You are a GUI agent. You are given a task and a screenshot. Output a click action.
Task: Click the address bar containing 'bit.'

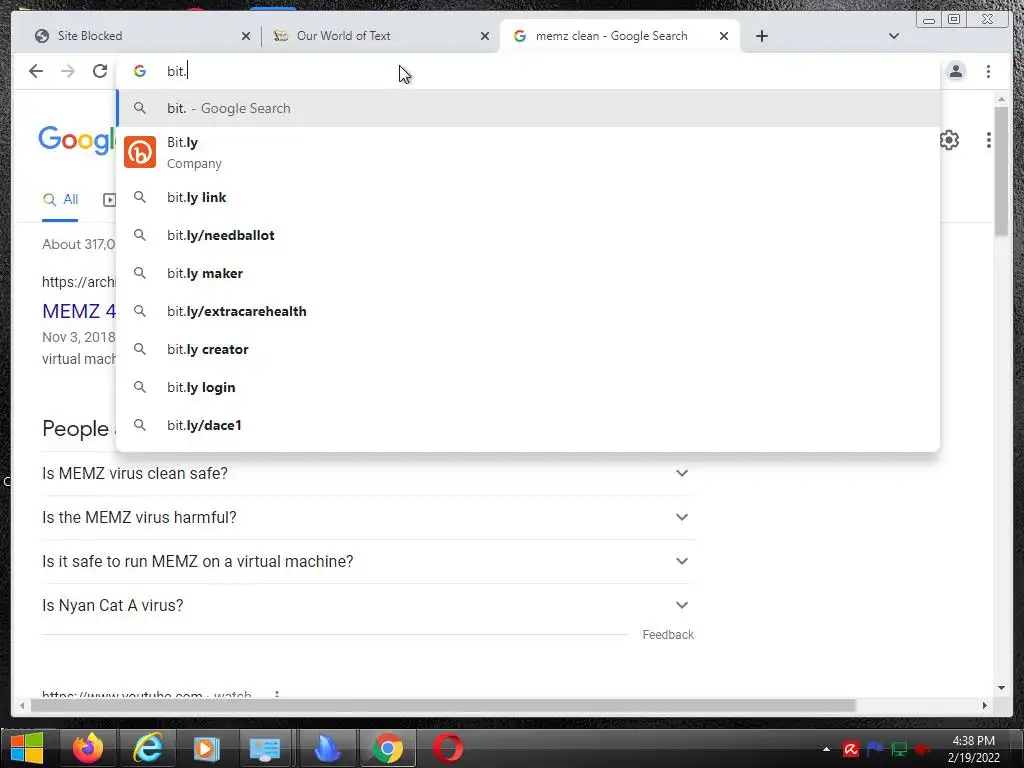click(x=528, y=71)
